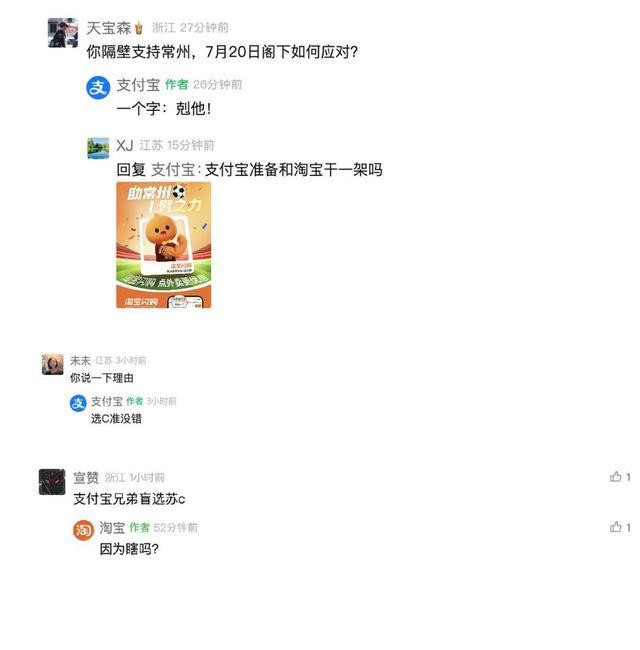Click the username 未未
Viewport: 640px width, 650px height.
[x=80, y=360]
